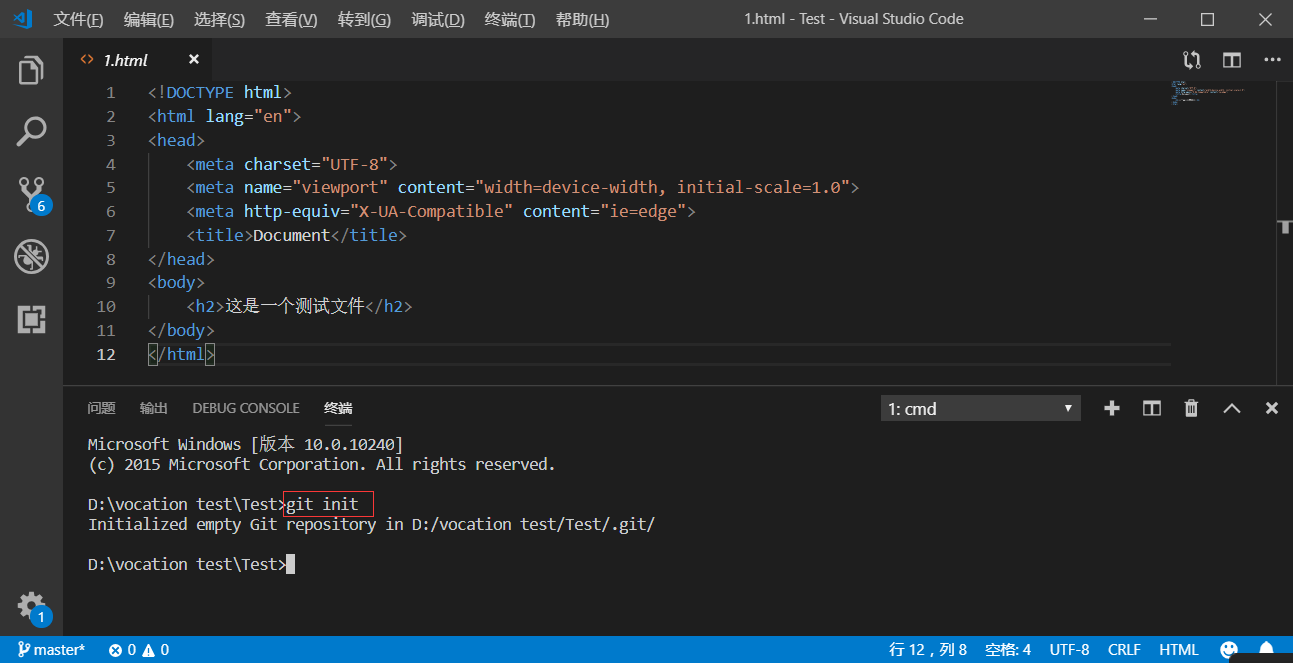Open Source Control with 6 changes

(32, 195)
